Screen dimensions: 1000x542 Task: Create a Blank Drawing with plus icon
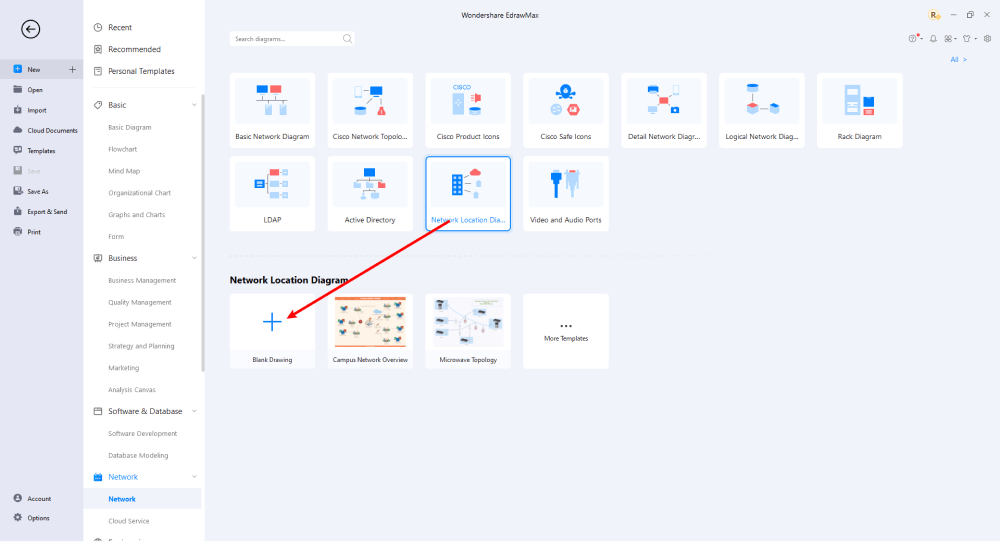[272, 321]
